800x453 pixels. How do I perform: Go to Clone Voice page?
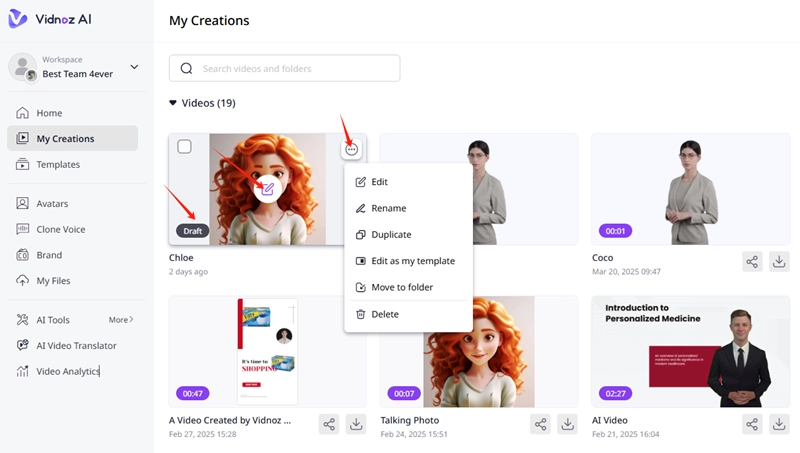(x=60, y=229)
